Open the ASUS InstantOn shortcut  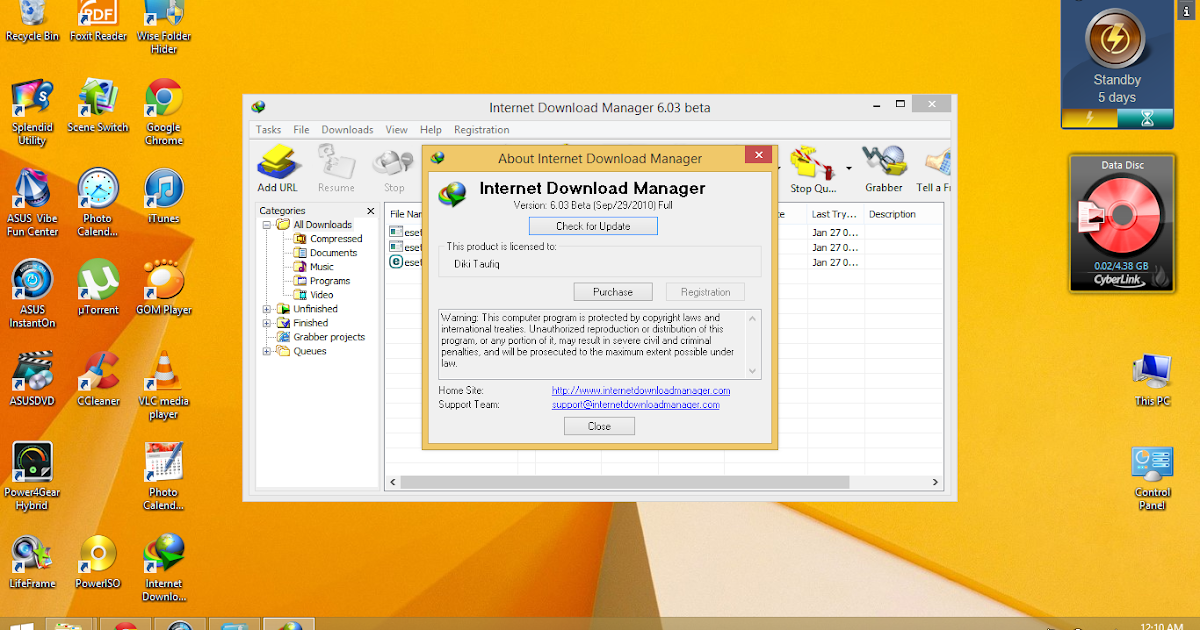(32, 294)
